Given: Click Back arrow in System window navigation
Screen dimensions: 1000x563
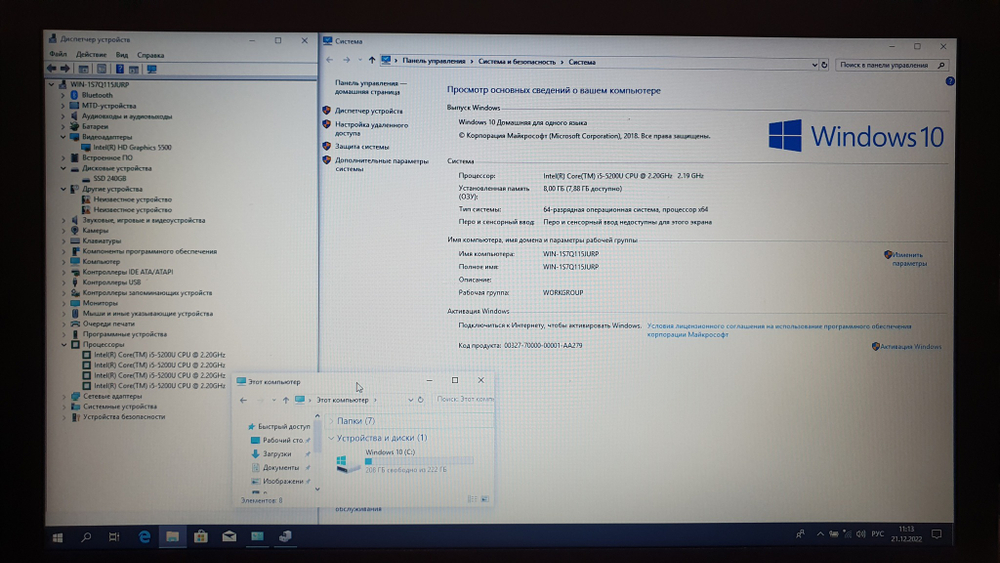Looking at the screenshot, I should point(330,60).
